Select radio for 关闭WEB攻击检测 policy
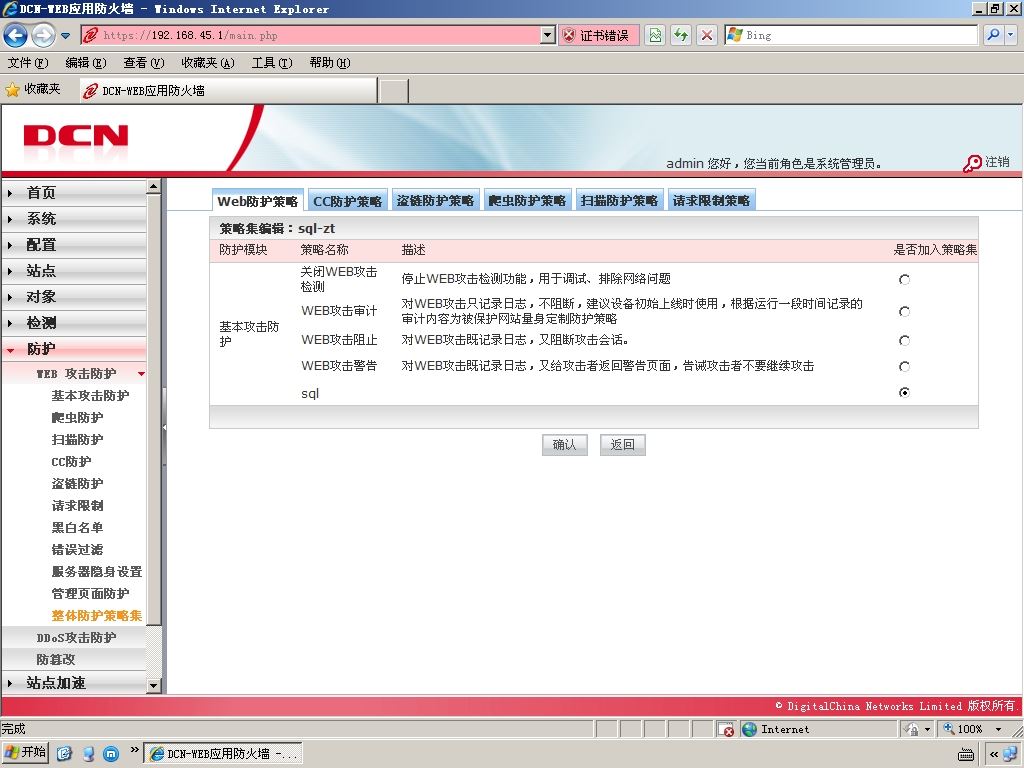 [x=904, y=280]
